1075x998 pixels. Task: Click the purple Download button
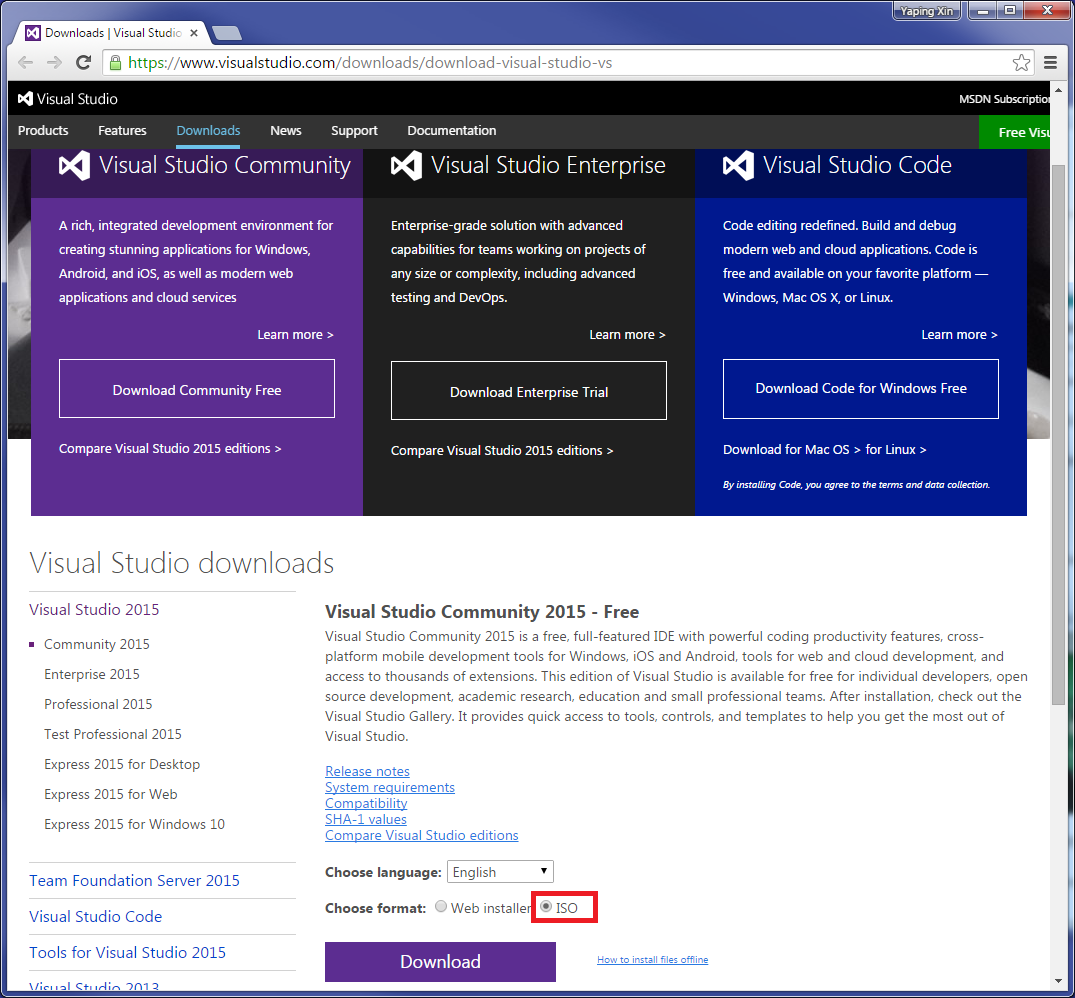pyautogui.click(x=440, y=962)
